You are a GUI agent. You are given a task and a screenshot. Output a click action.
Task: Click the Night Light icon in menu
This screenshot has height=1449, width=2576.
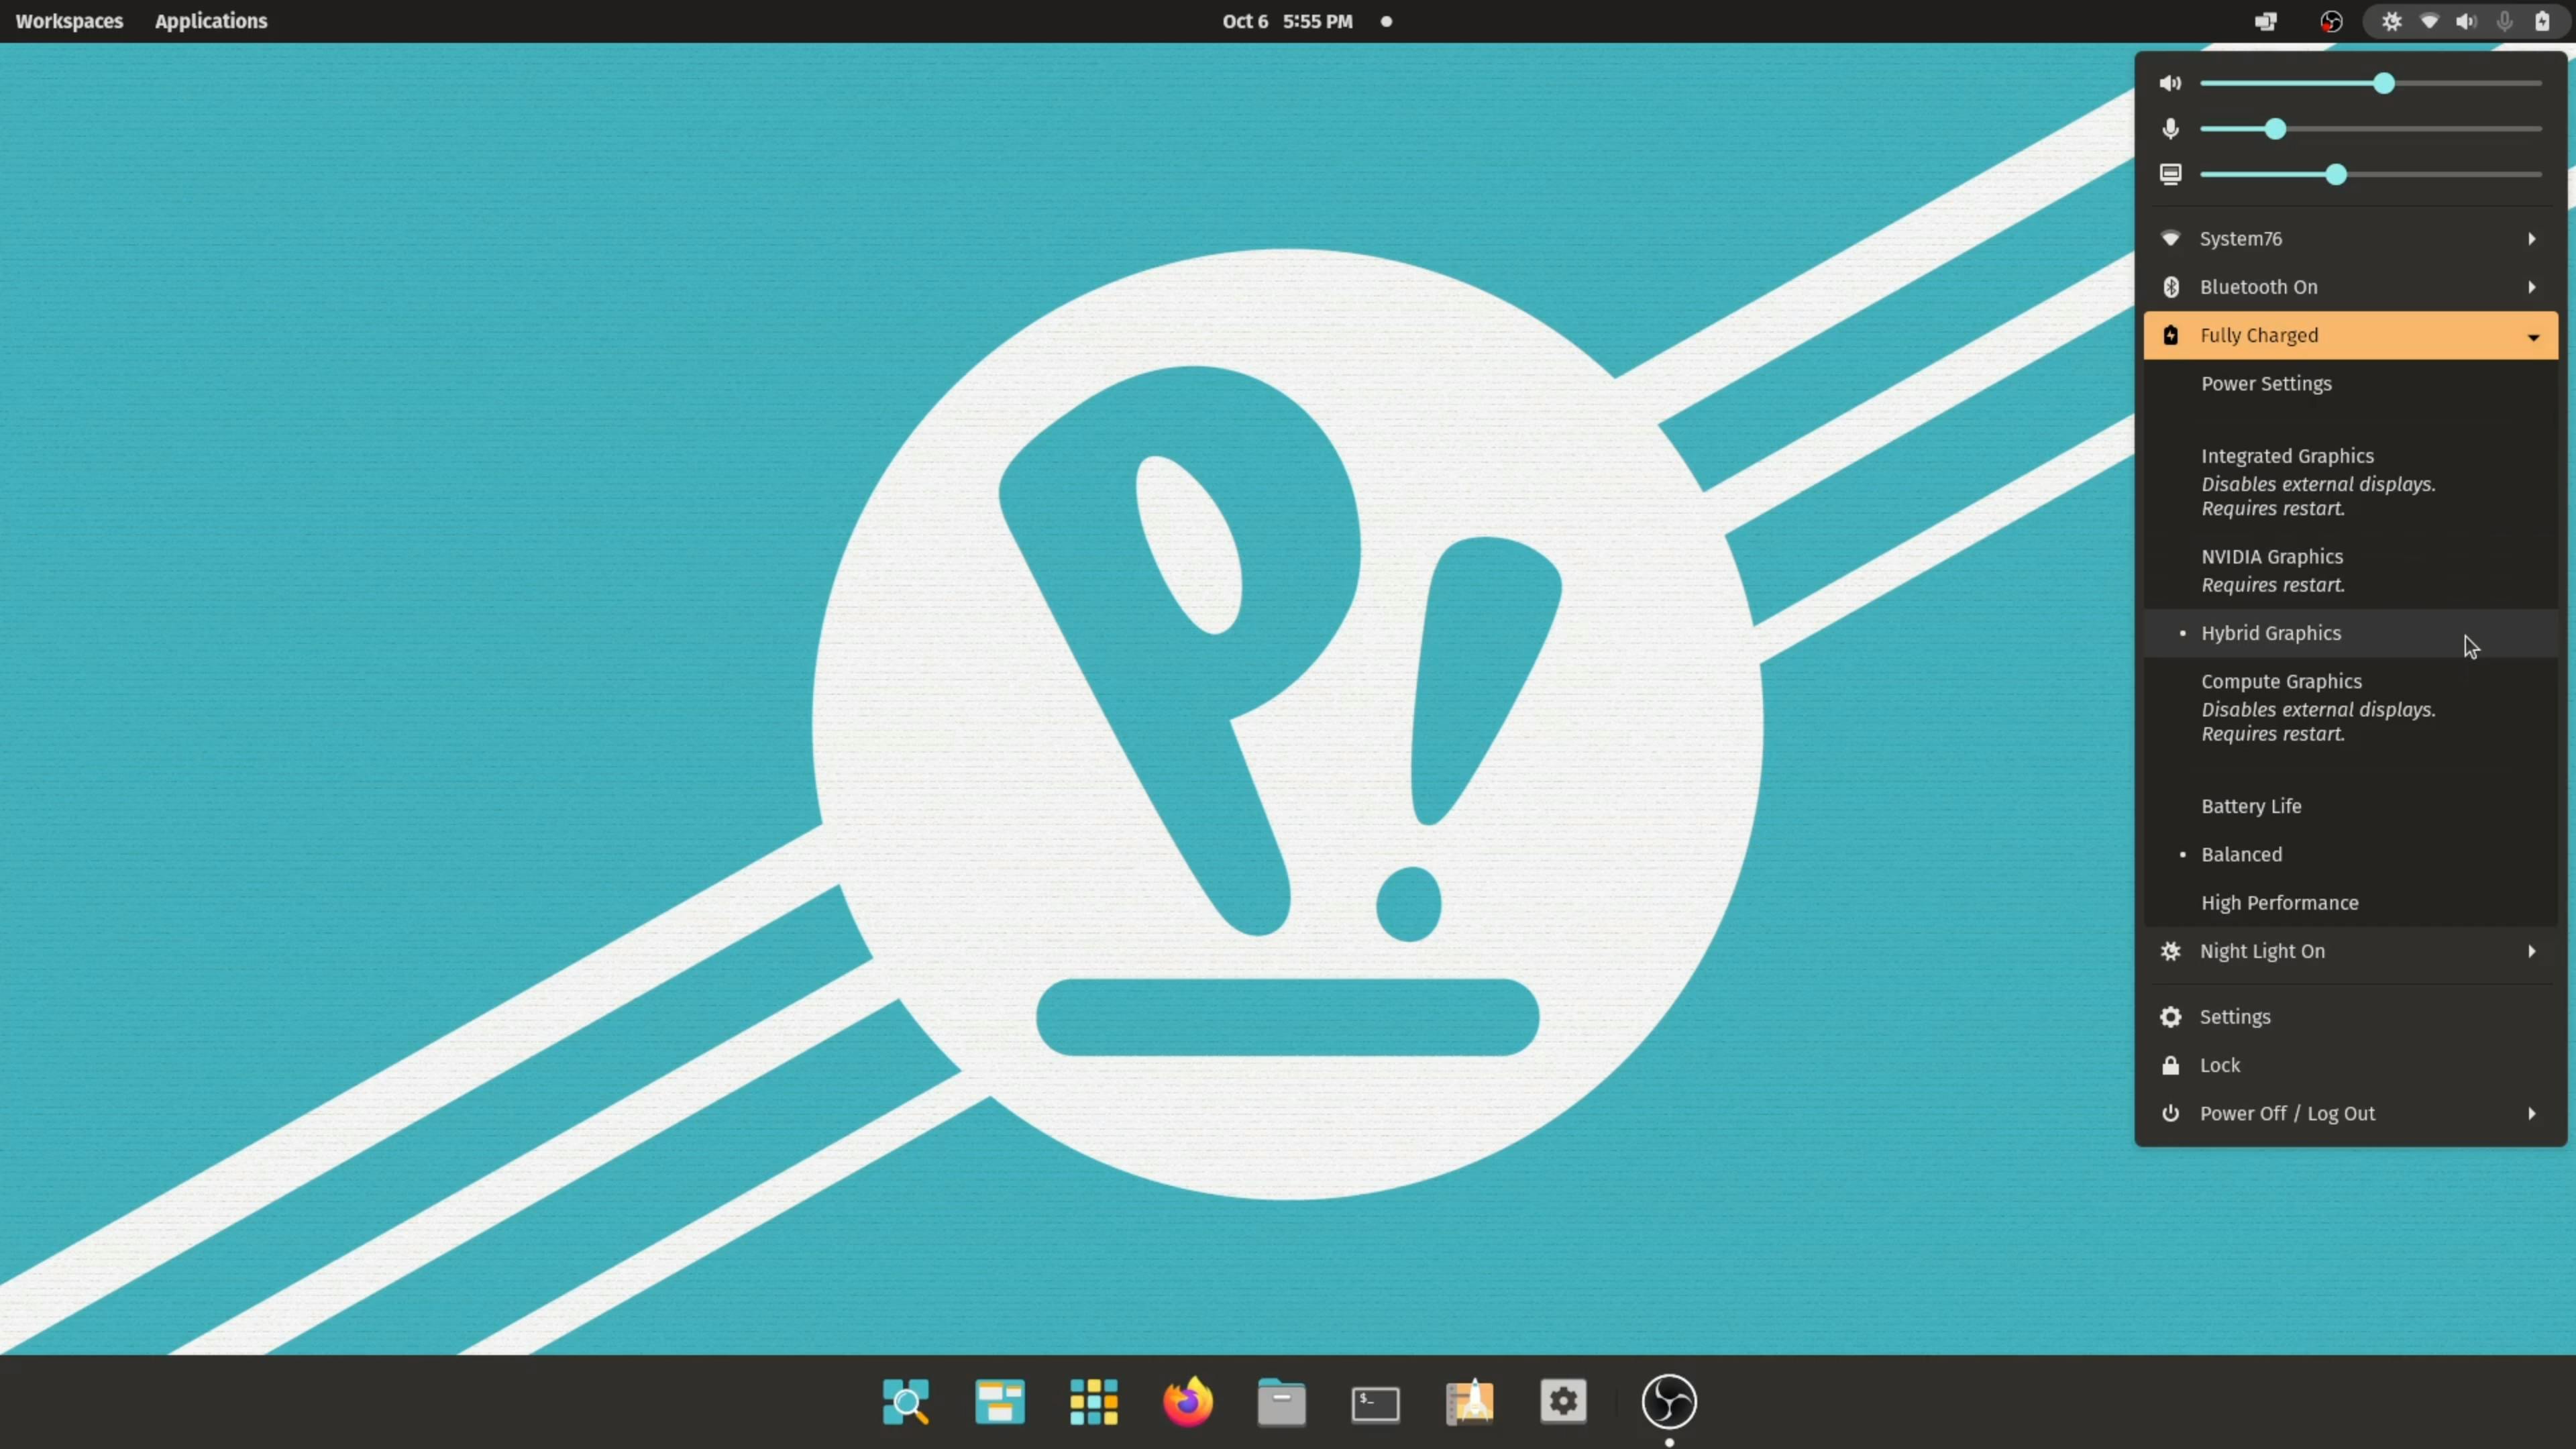click(x=2170, y=951)
